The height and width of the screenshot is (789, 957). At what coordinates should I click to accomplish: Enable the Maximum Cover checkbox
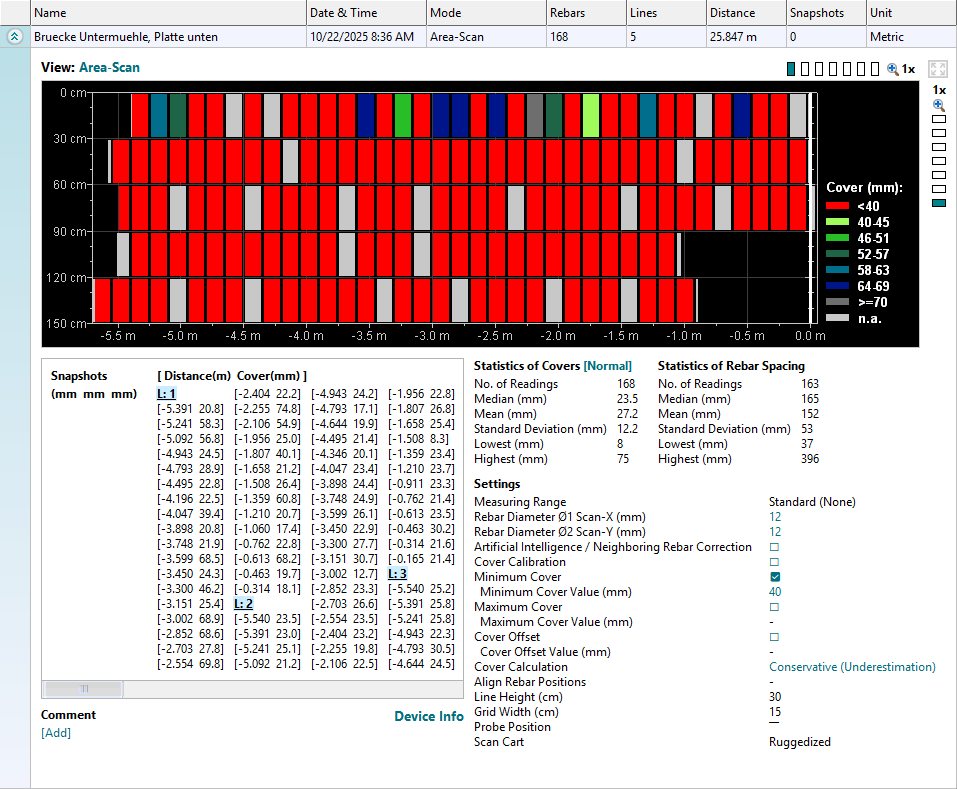click(774, 607)
